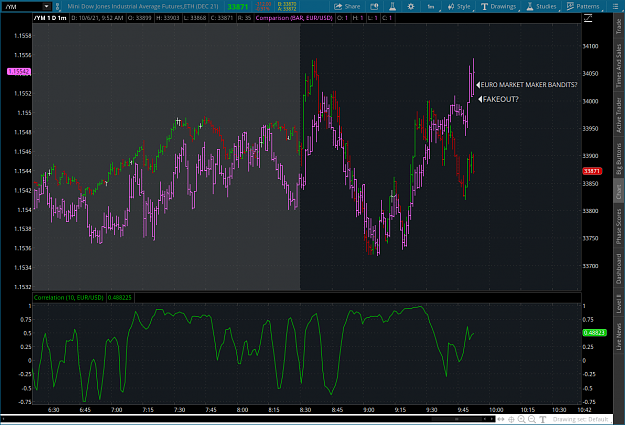Screen dimensions: 625x425
Task: Open the Level II sidebar tab
Action: (x=619, y=304)
